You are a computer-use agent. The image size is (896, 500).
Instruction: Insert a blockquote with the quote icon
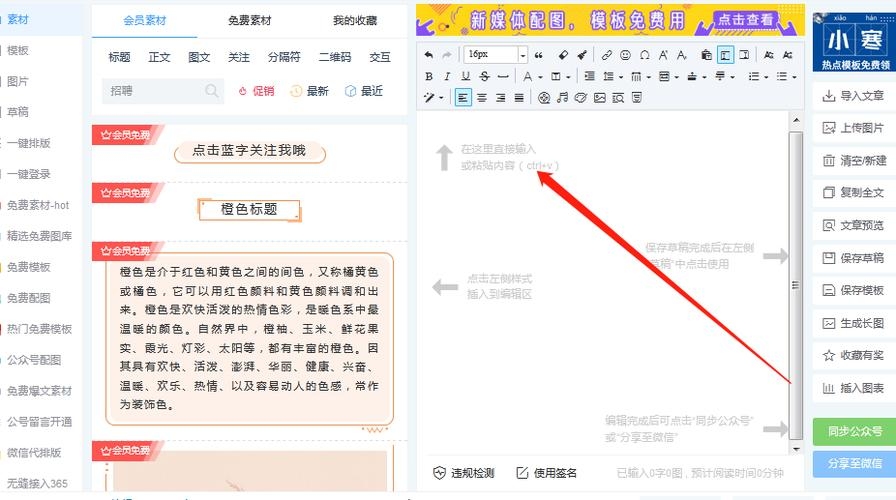pyautogui.click(x=538, y=55)
